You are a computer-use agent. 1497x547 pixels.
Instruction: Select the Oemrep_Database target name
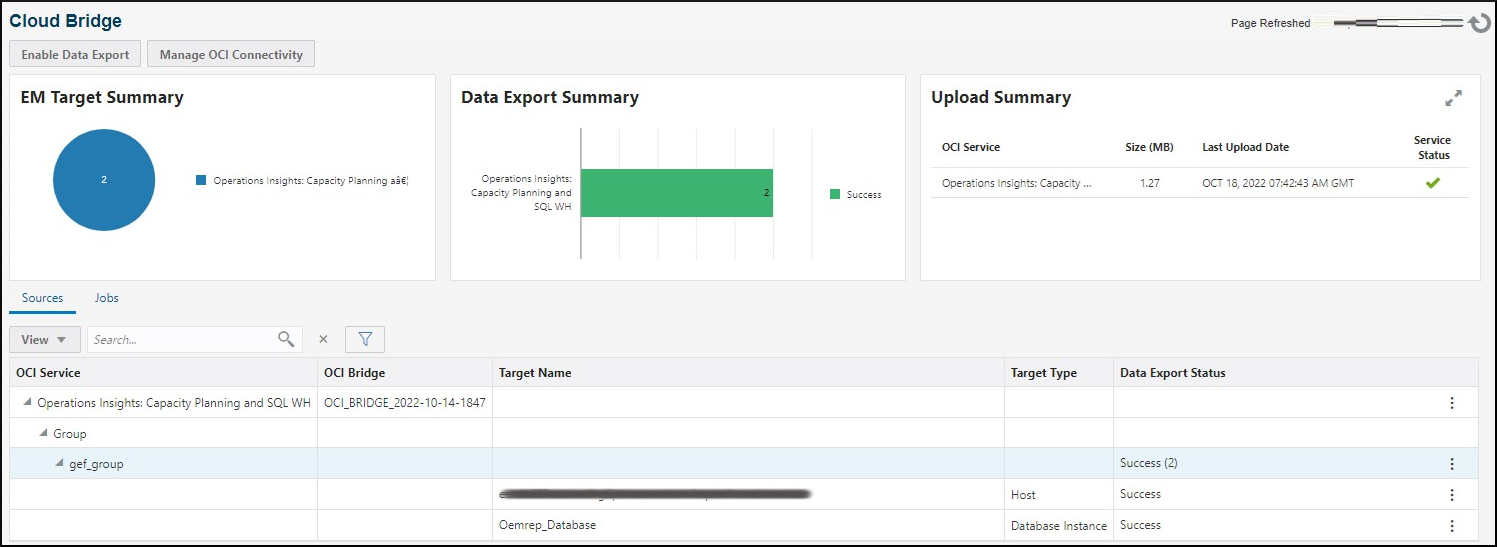(x=547, y=525)
